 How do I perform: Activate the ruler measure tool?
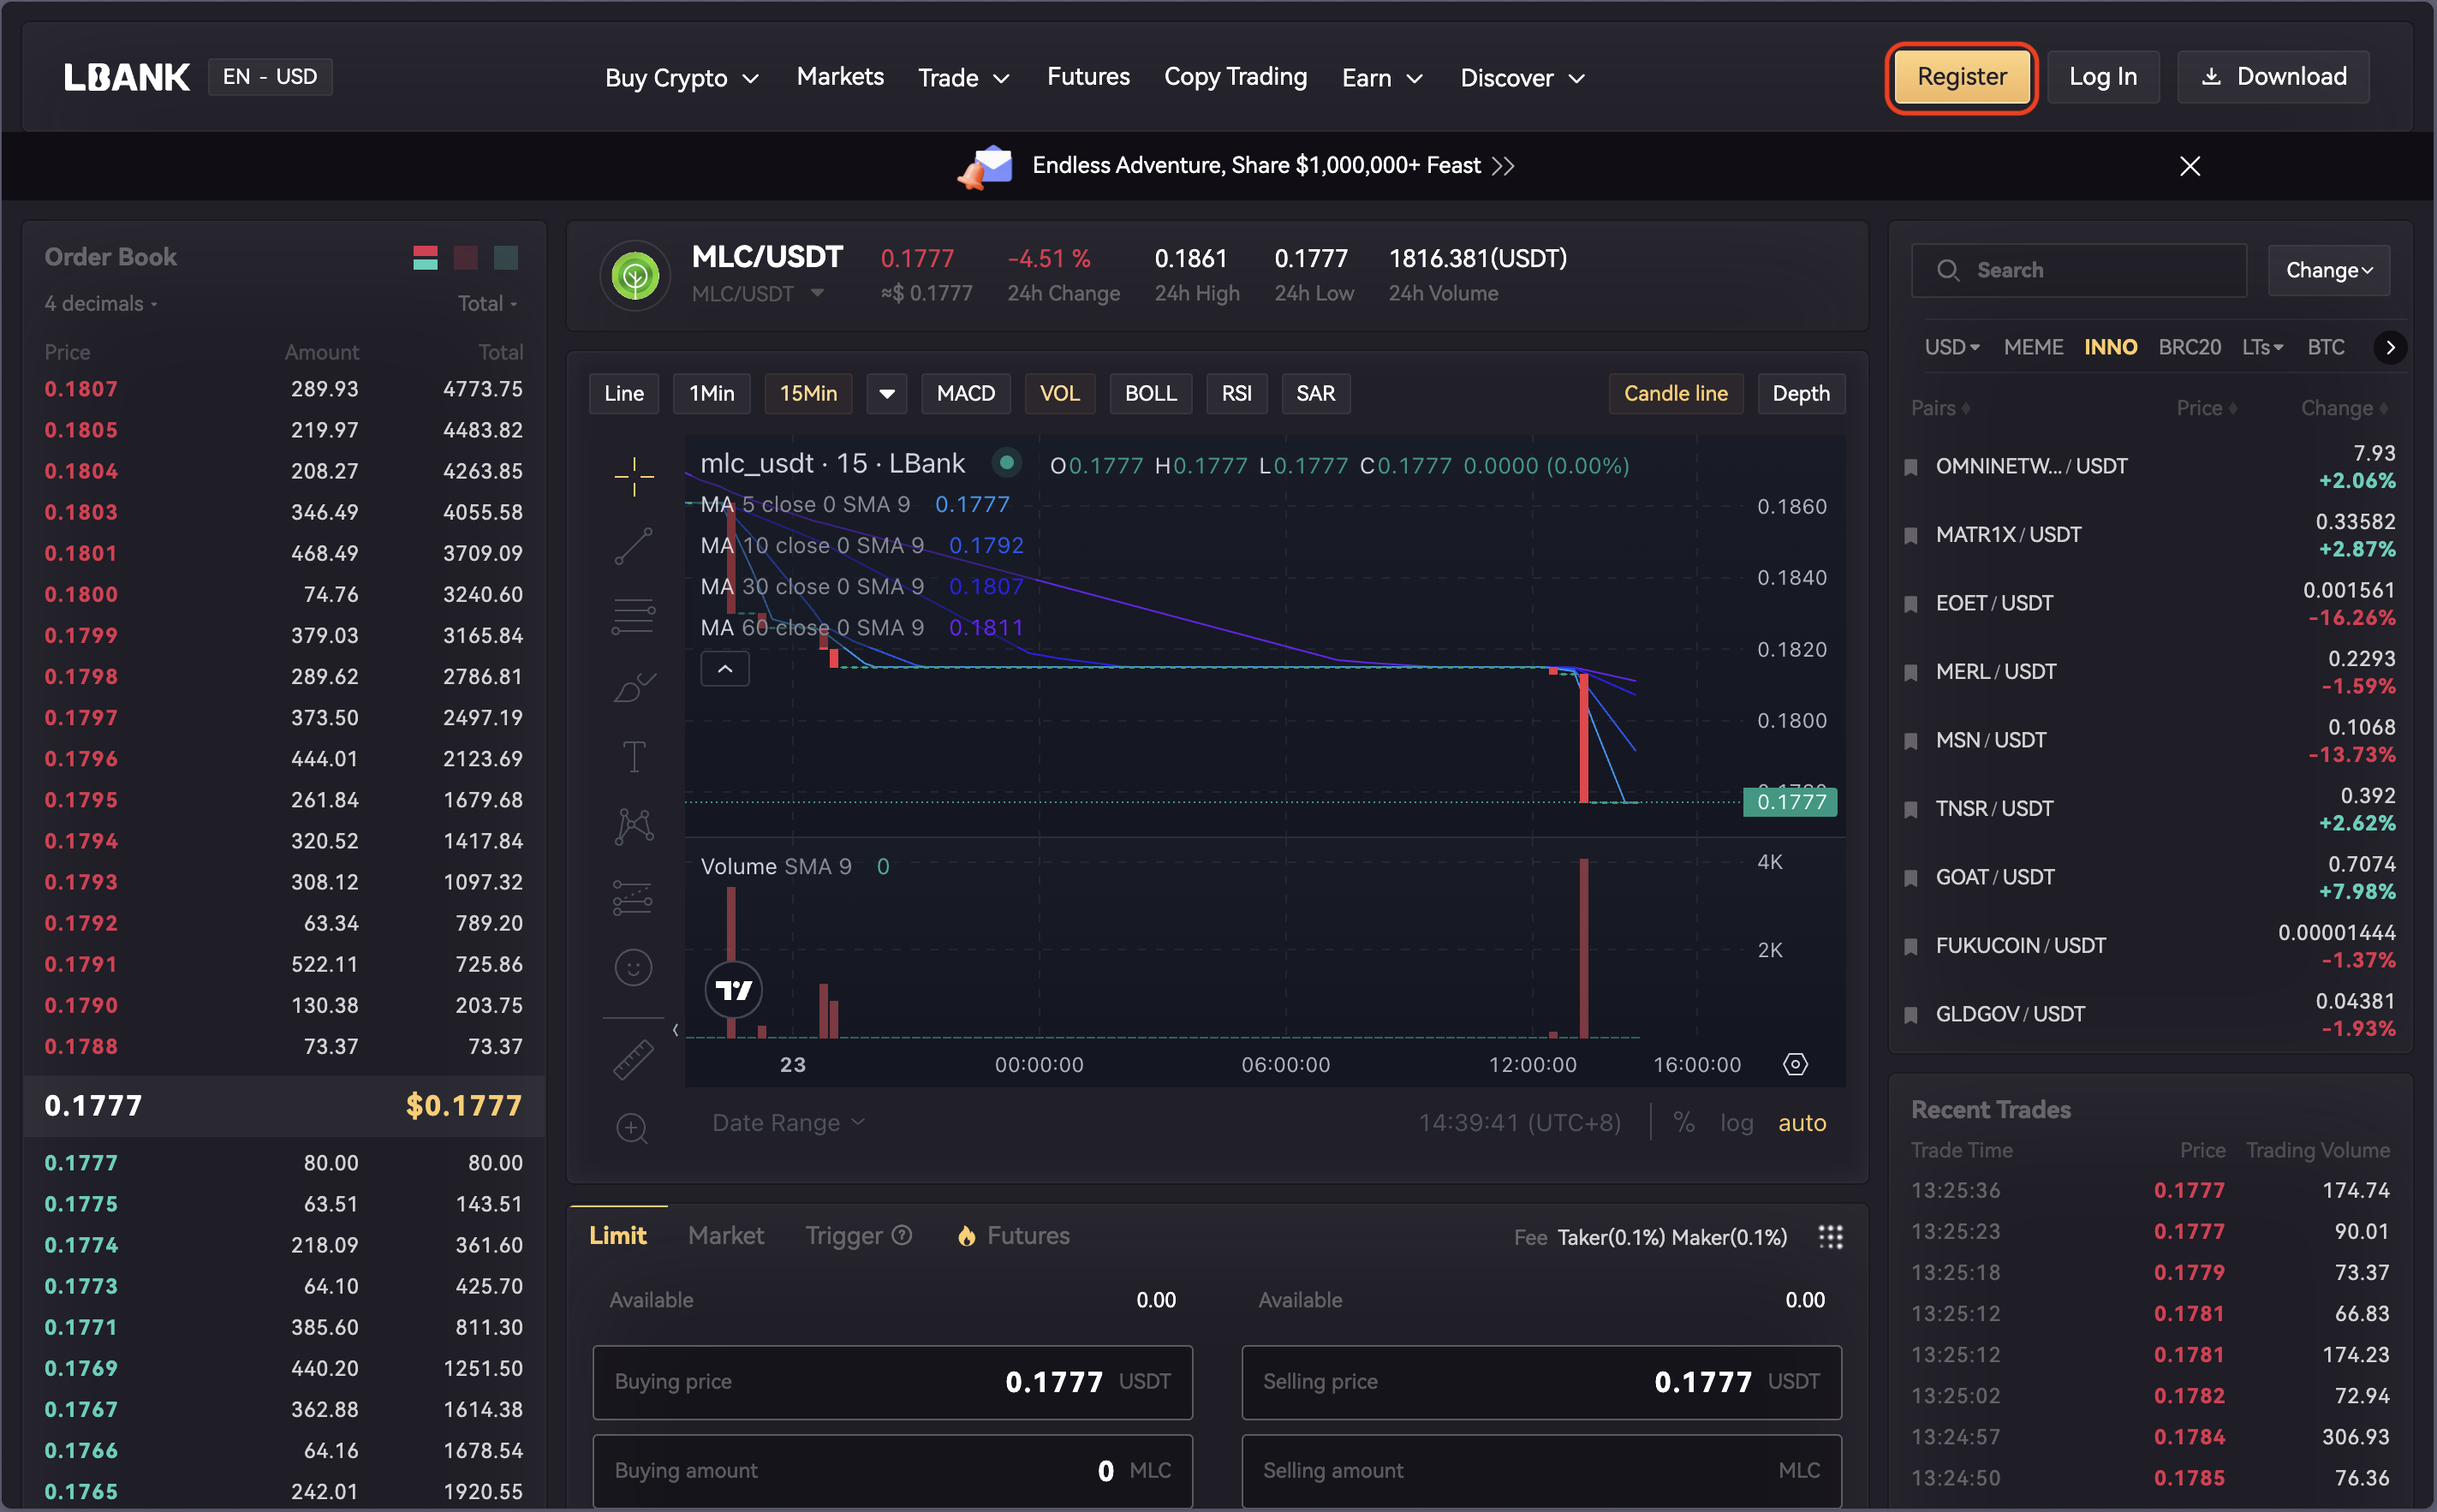(x=634, y=1059)
